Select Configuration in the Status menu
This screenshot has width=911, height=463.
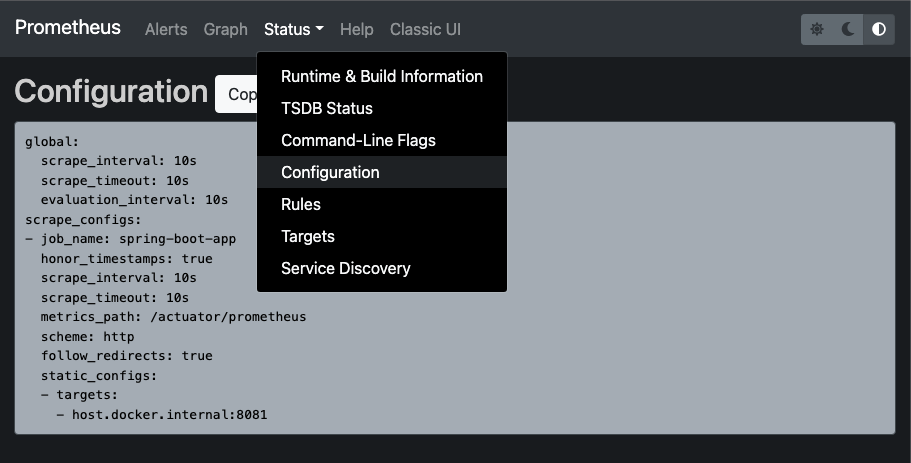click(330, 172)
